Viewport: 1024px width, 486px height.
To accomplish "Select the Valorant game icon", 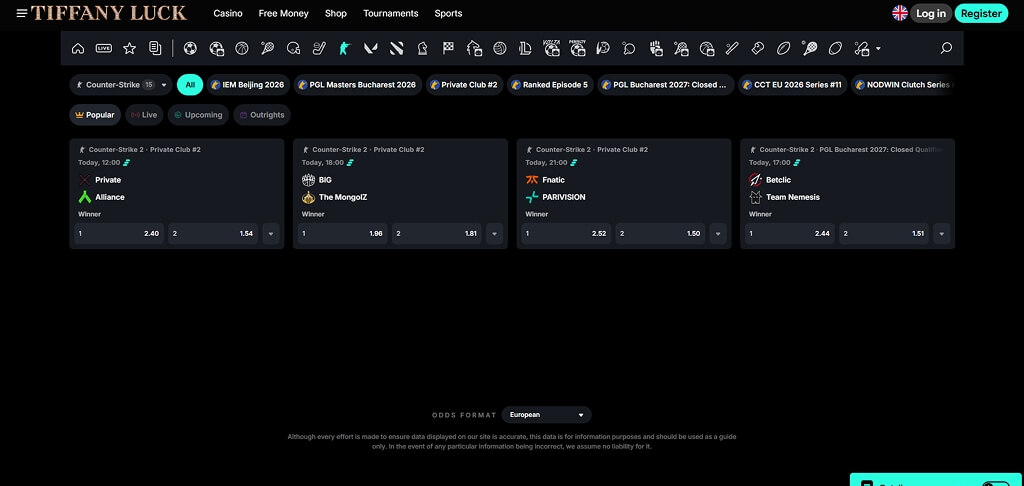I will pyautogui.click(x=371, y=48).
